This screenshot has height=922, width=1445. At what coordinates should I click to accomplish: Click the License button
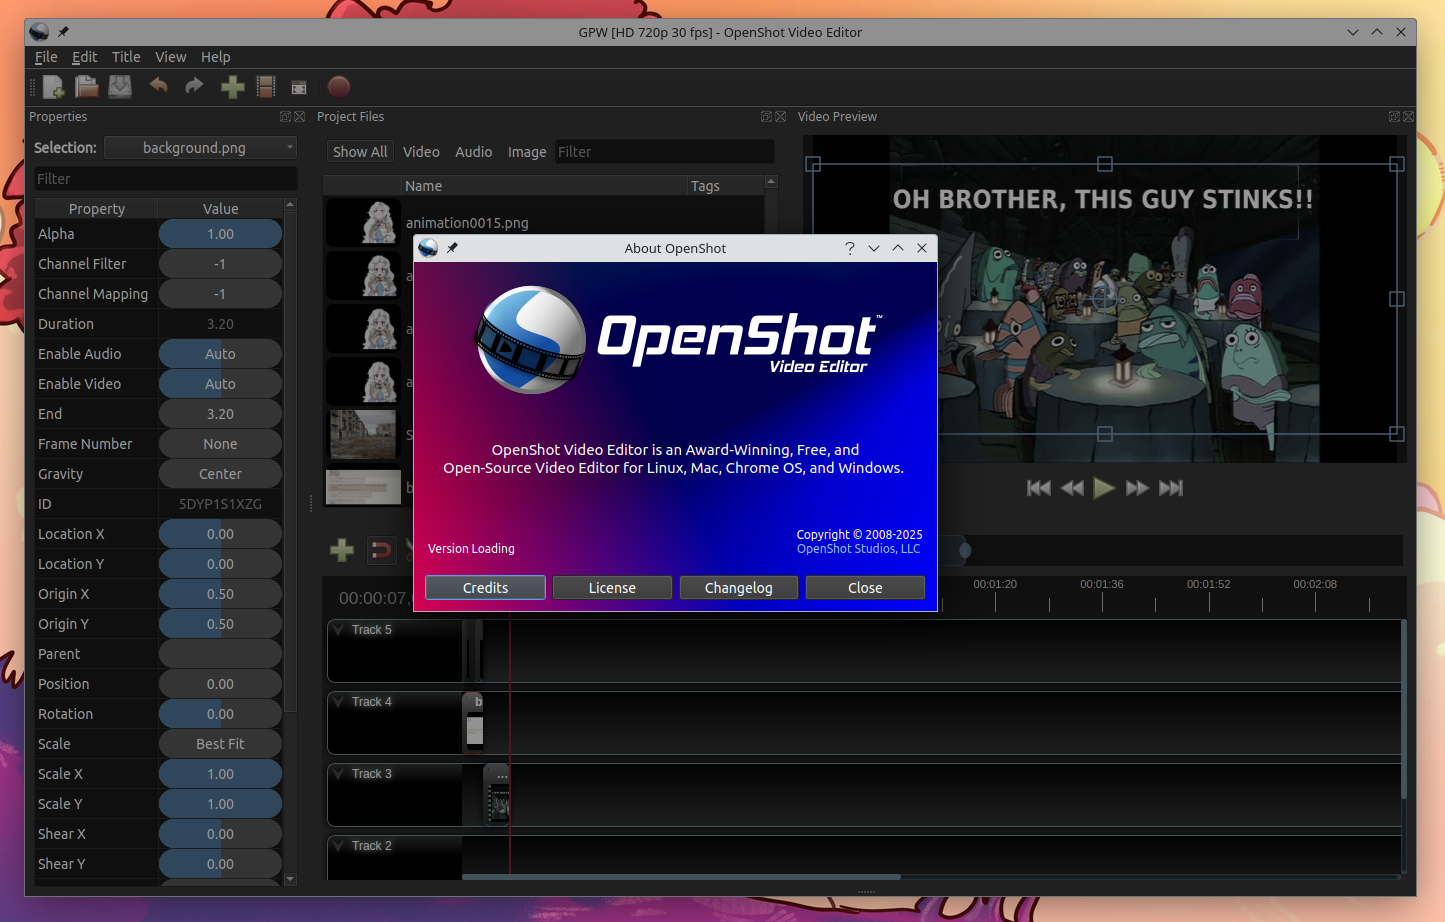tap(612, 588)
